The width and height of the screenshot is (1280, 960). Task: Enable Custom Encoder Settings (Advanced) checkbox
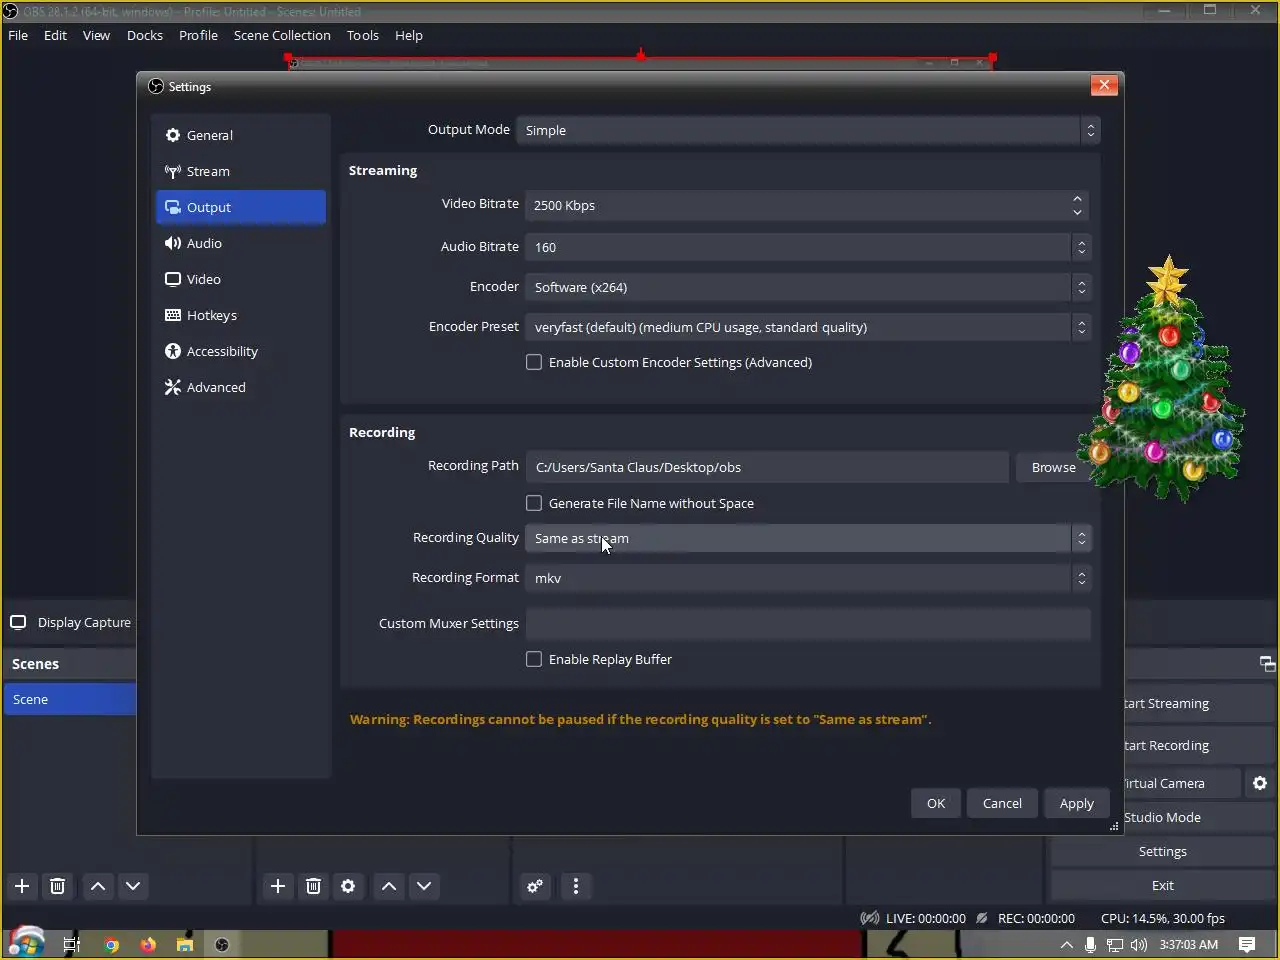click(534, 362)
